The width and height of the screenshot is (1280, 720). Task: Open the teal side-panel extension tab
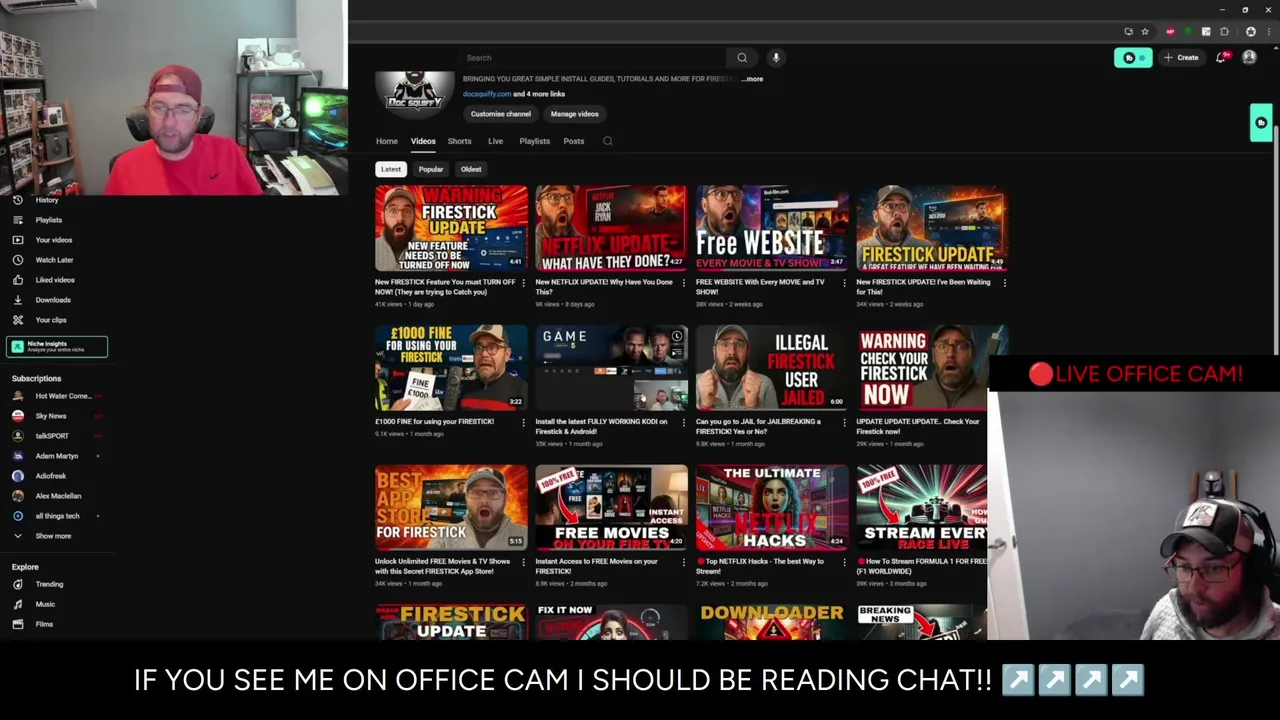click(x=1261, y=123)
